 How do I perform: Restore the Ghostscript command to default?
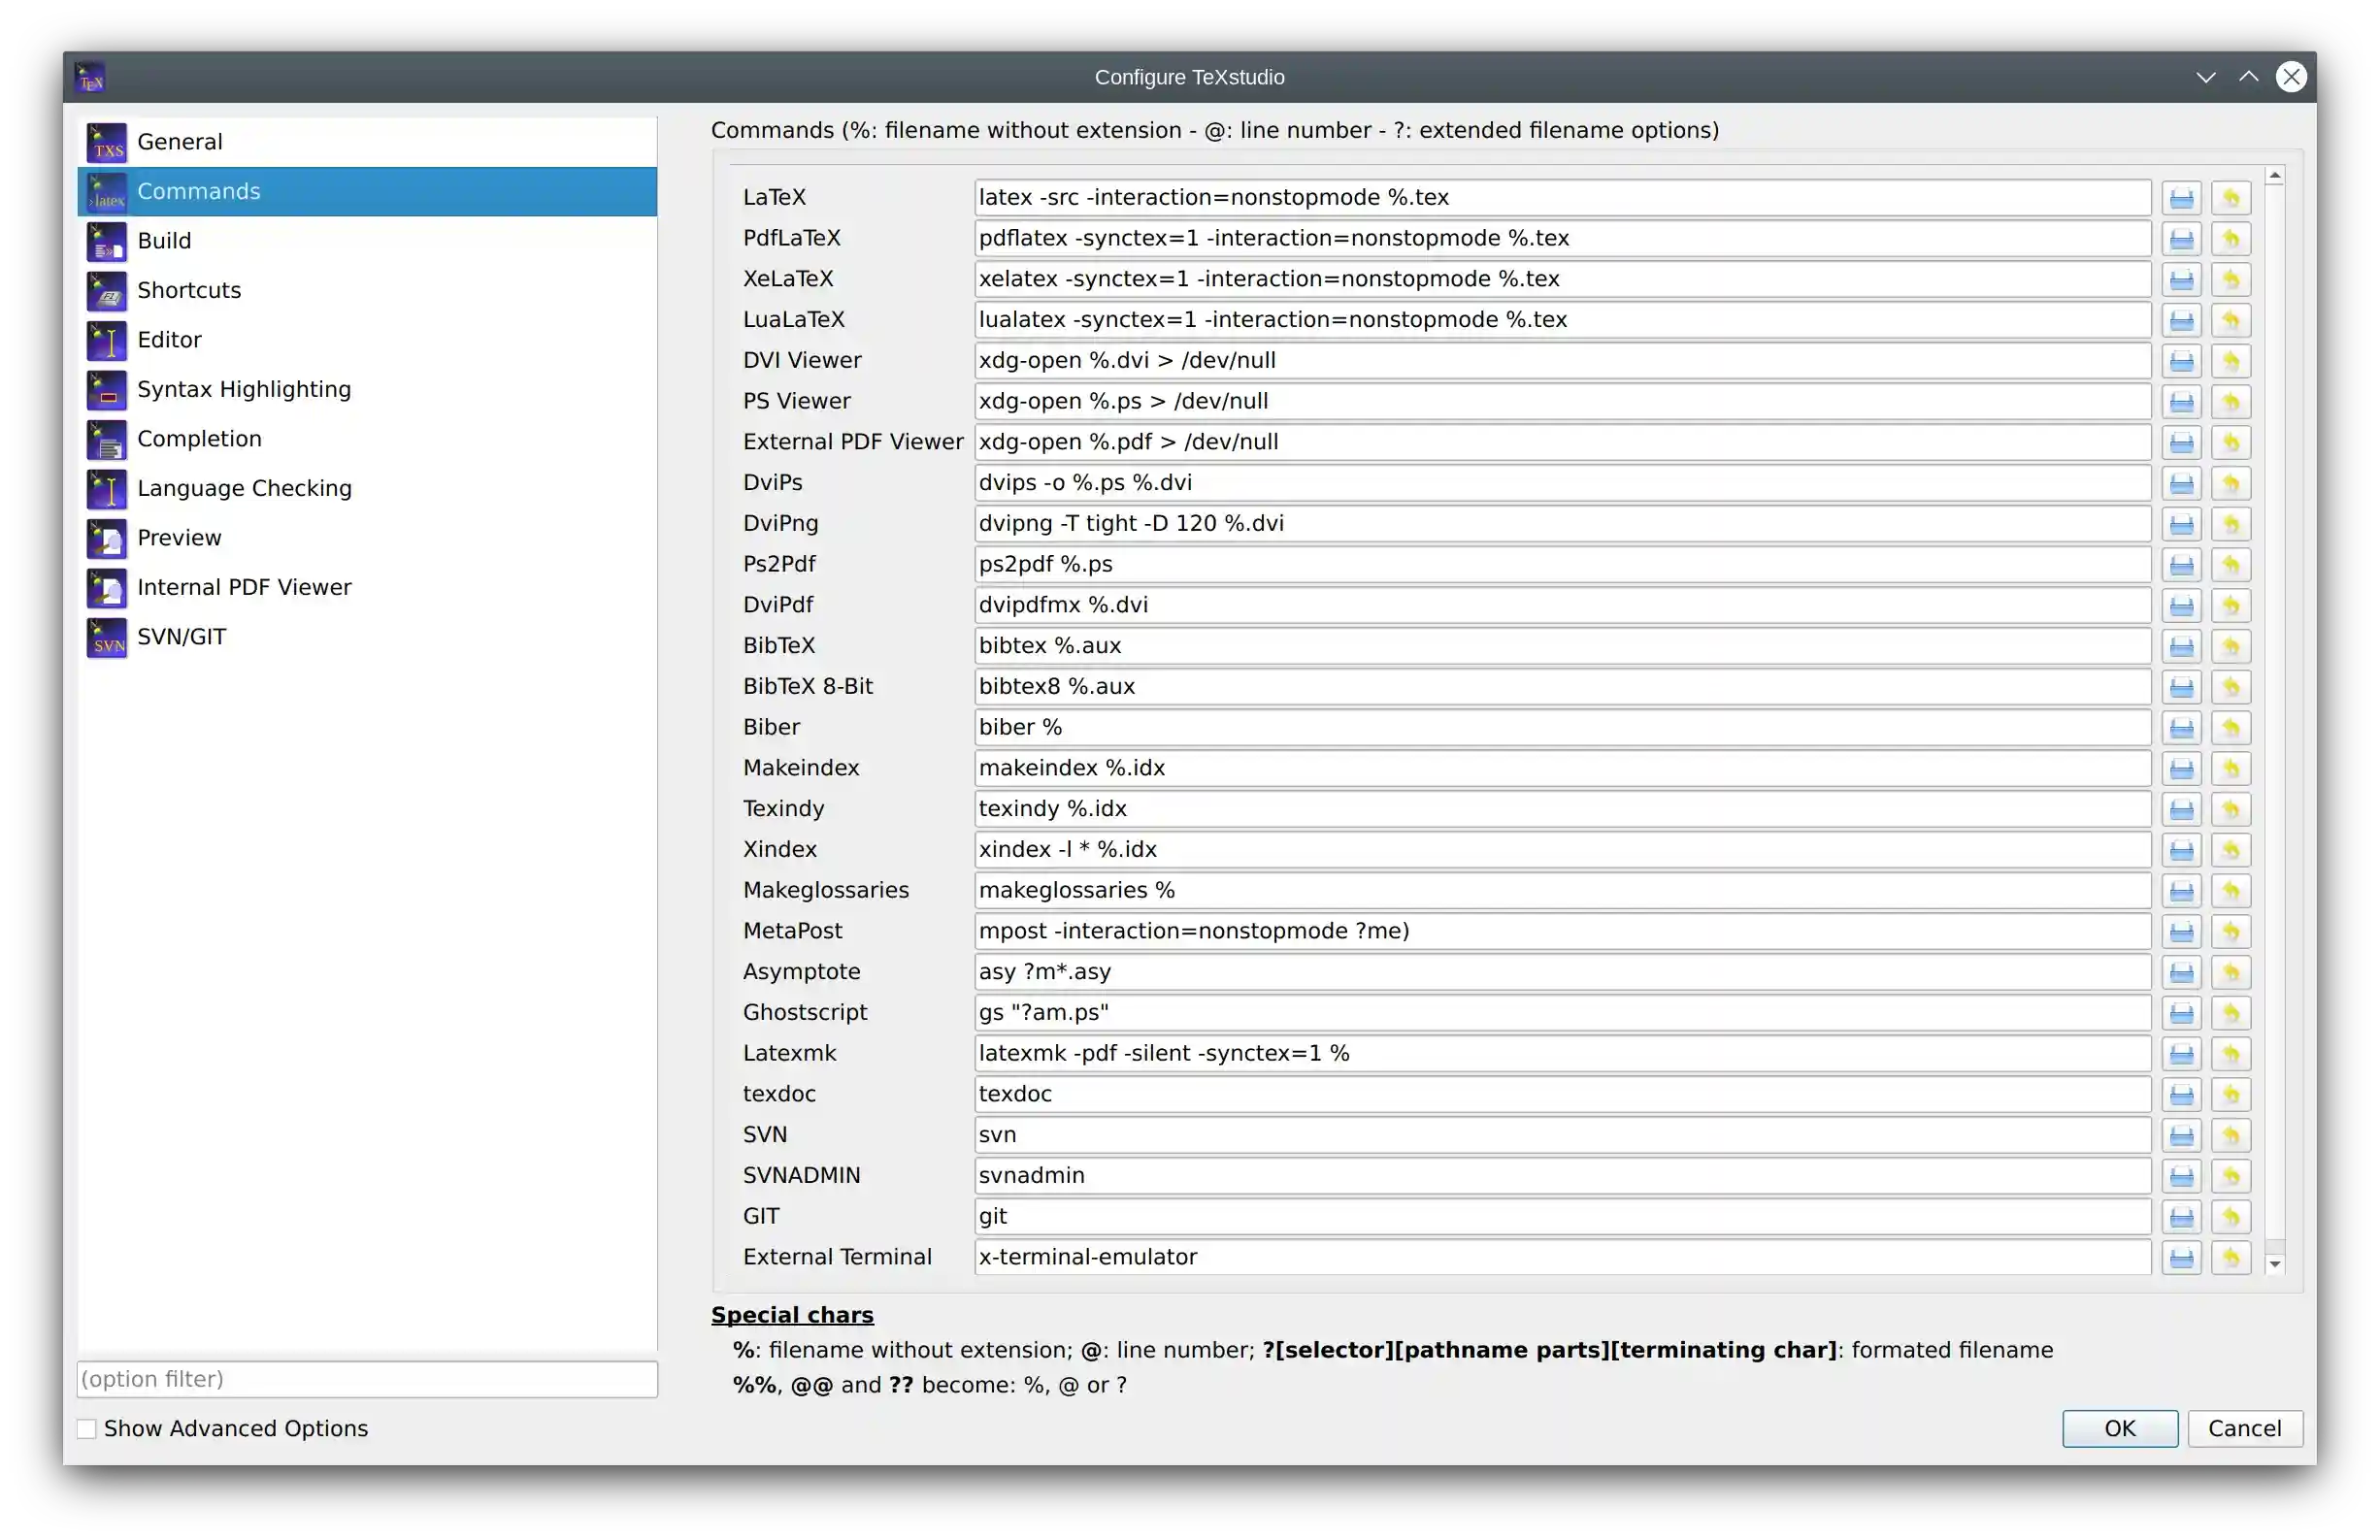(2232, 1012)
